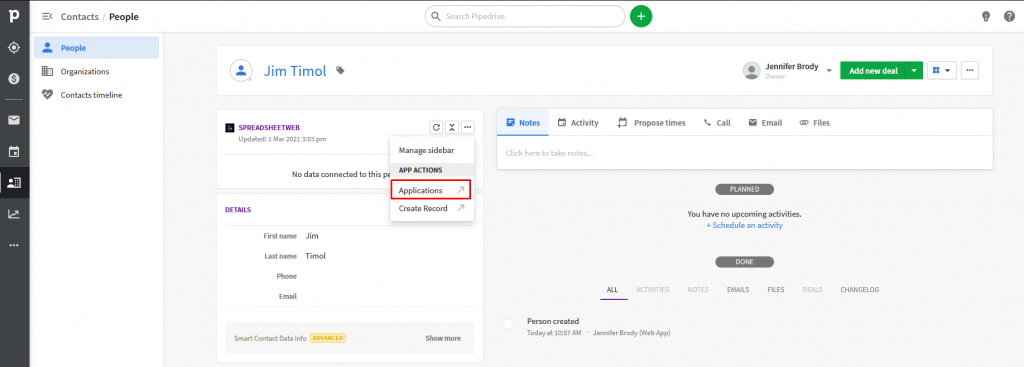1024x367 pixels.
Task: Go to Contacts breadcrumb link
Action: [x=80, y=17]
